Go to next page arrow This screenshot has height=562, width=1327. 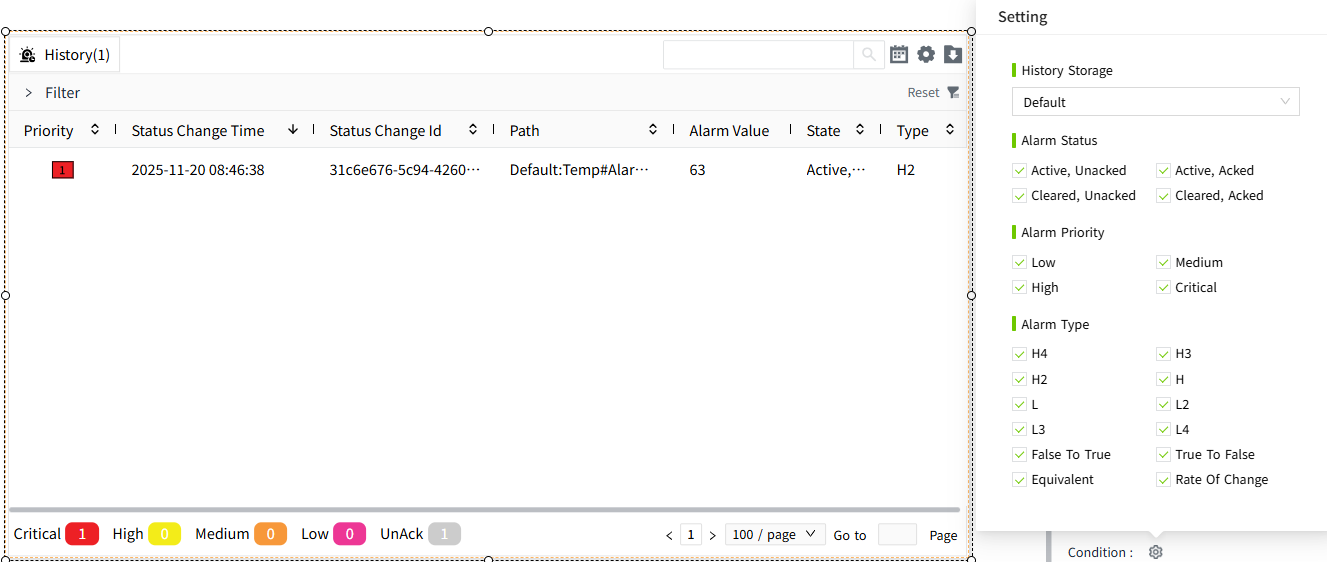(712, 535)
